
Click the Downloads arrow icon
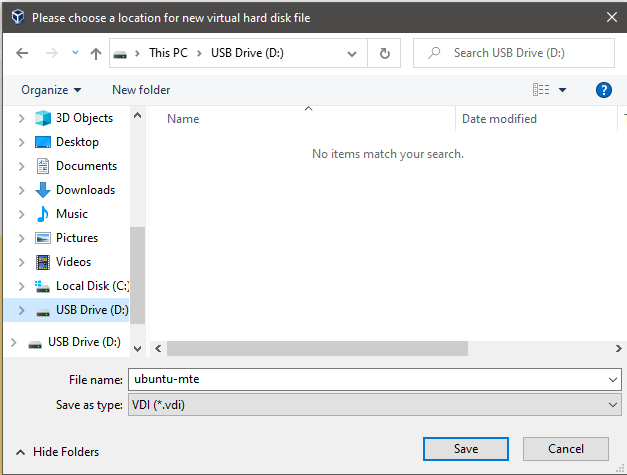click(43, 190)
